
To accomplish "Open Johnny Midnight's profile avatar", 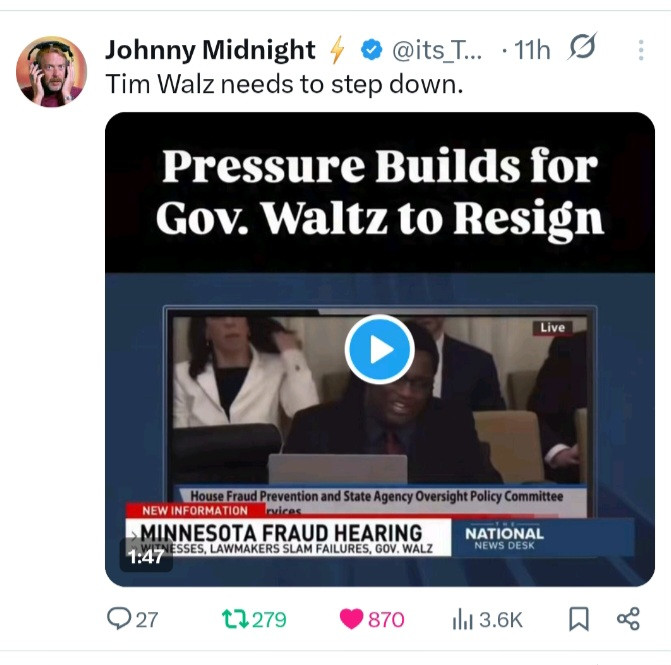I will pyautogui.click(x=51, y=71).
